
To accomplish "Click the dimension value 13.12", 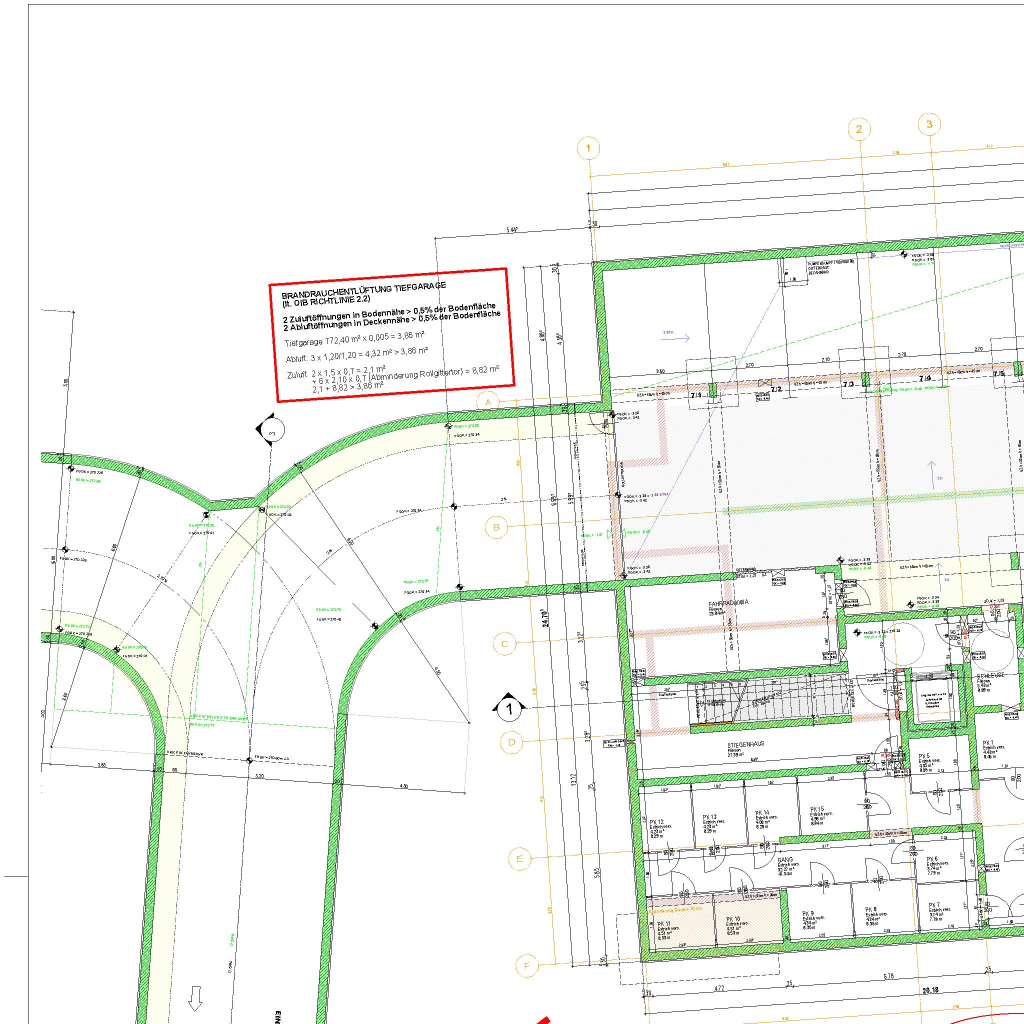I will [573, 780].
